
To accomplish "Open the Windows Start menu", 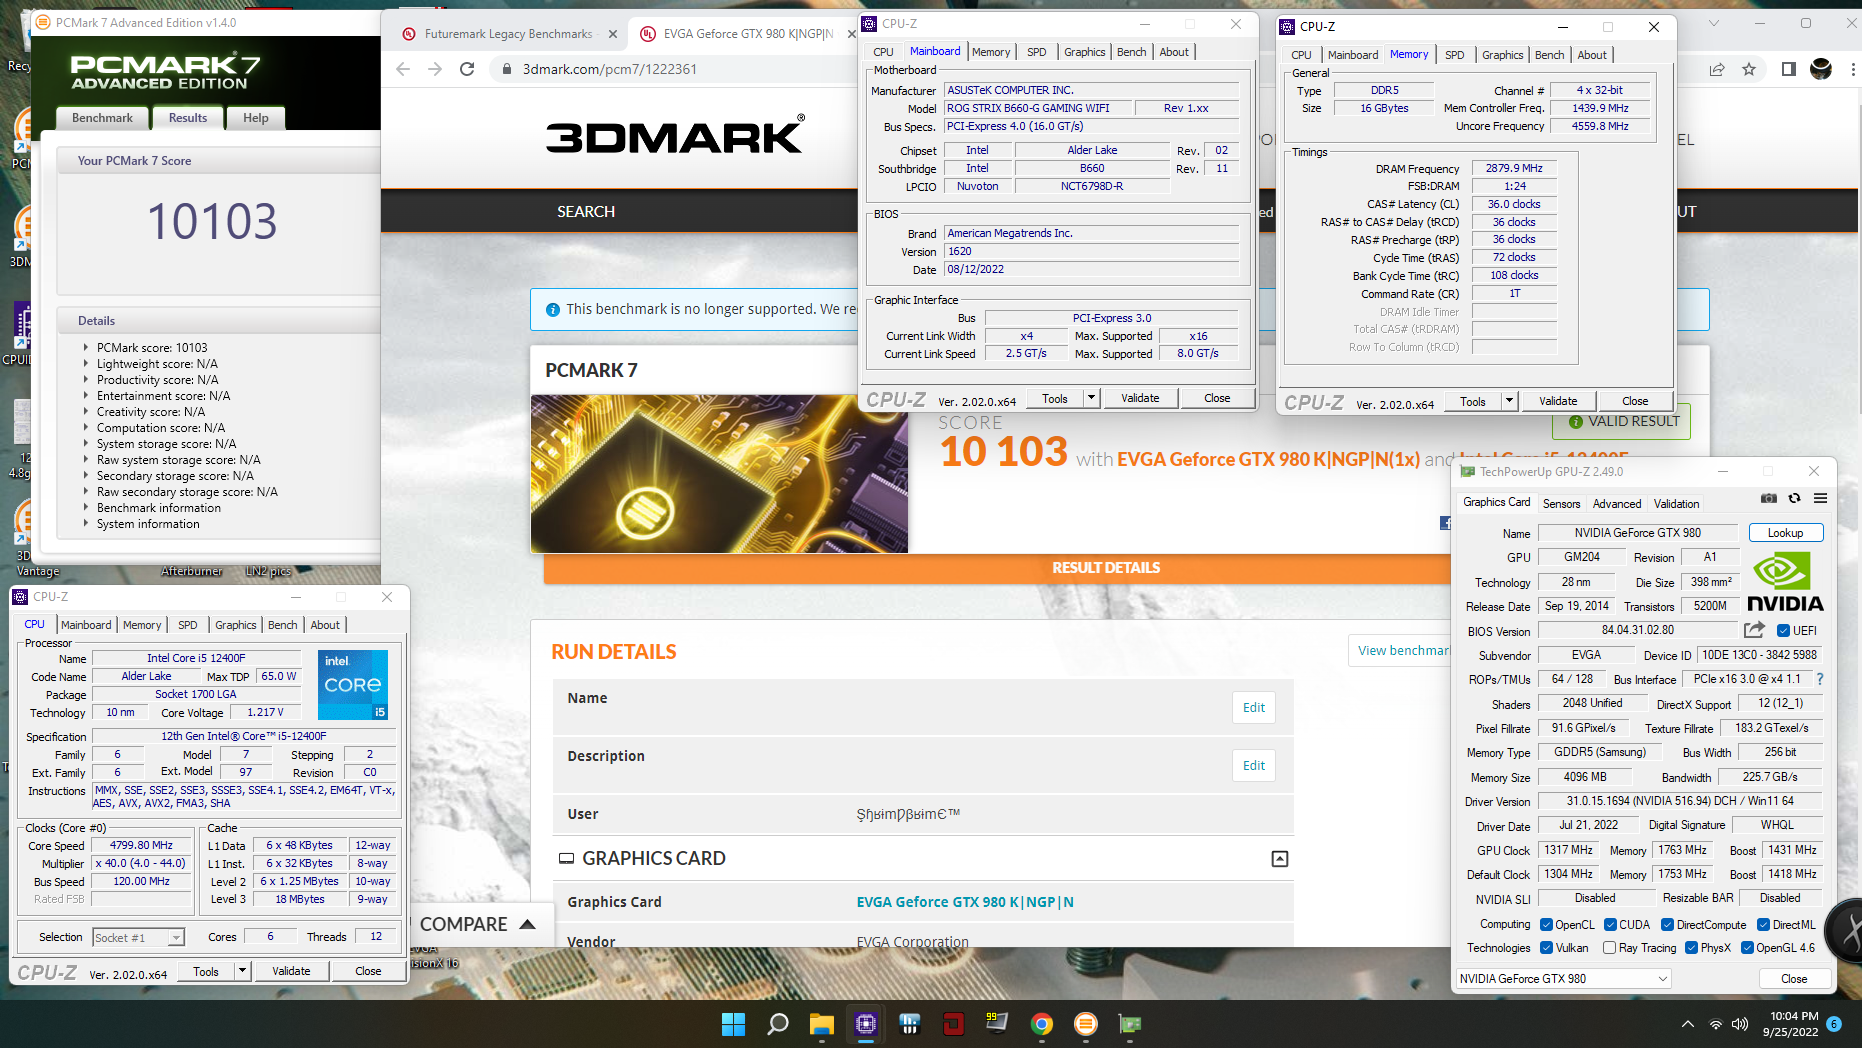I will pyautogui.click(x=733, y=1024).
